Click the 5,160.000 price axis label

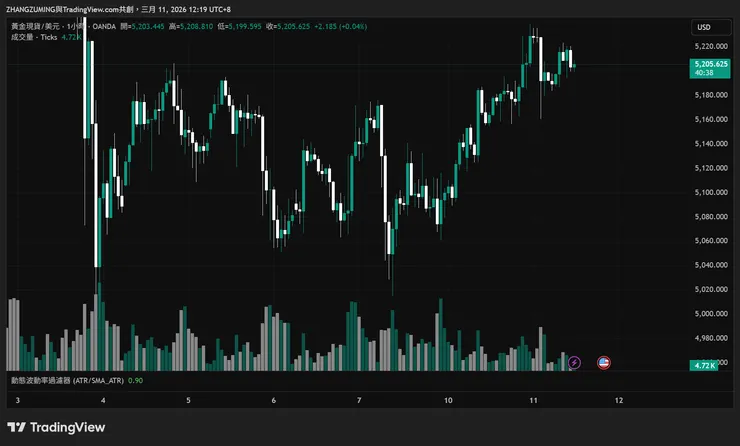click(x=711, y=119)
